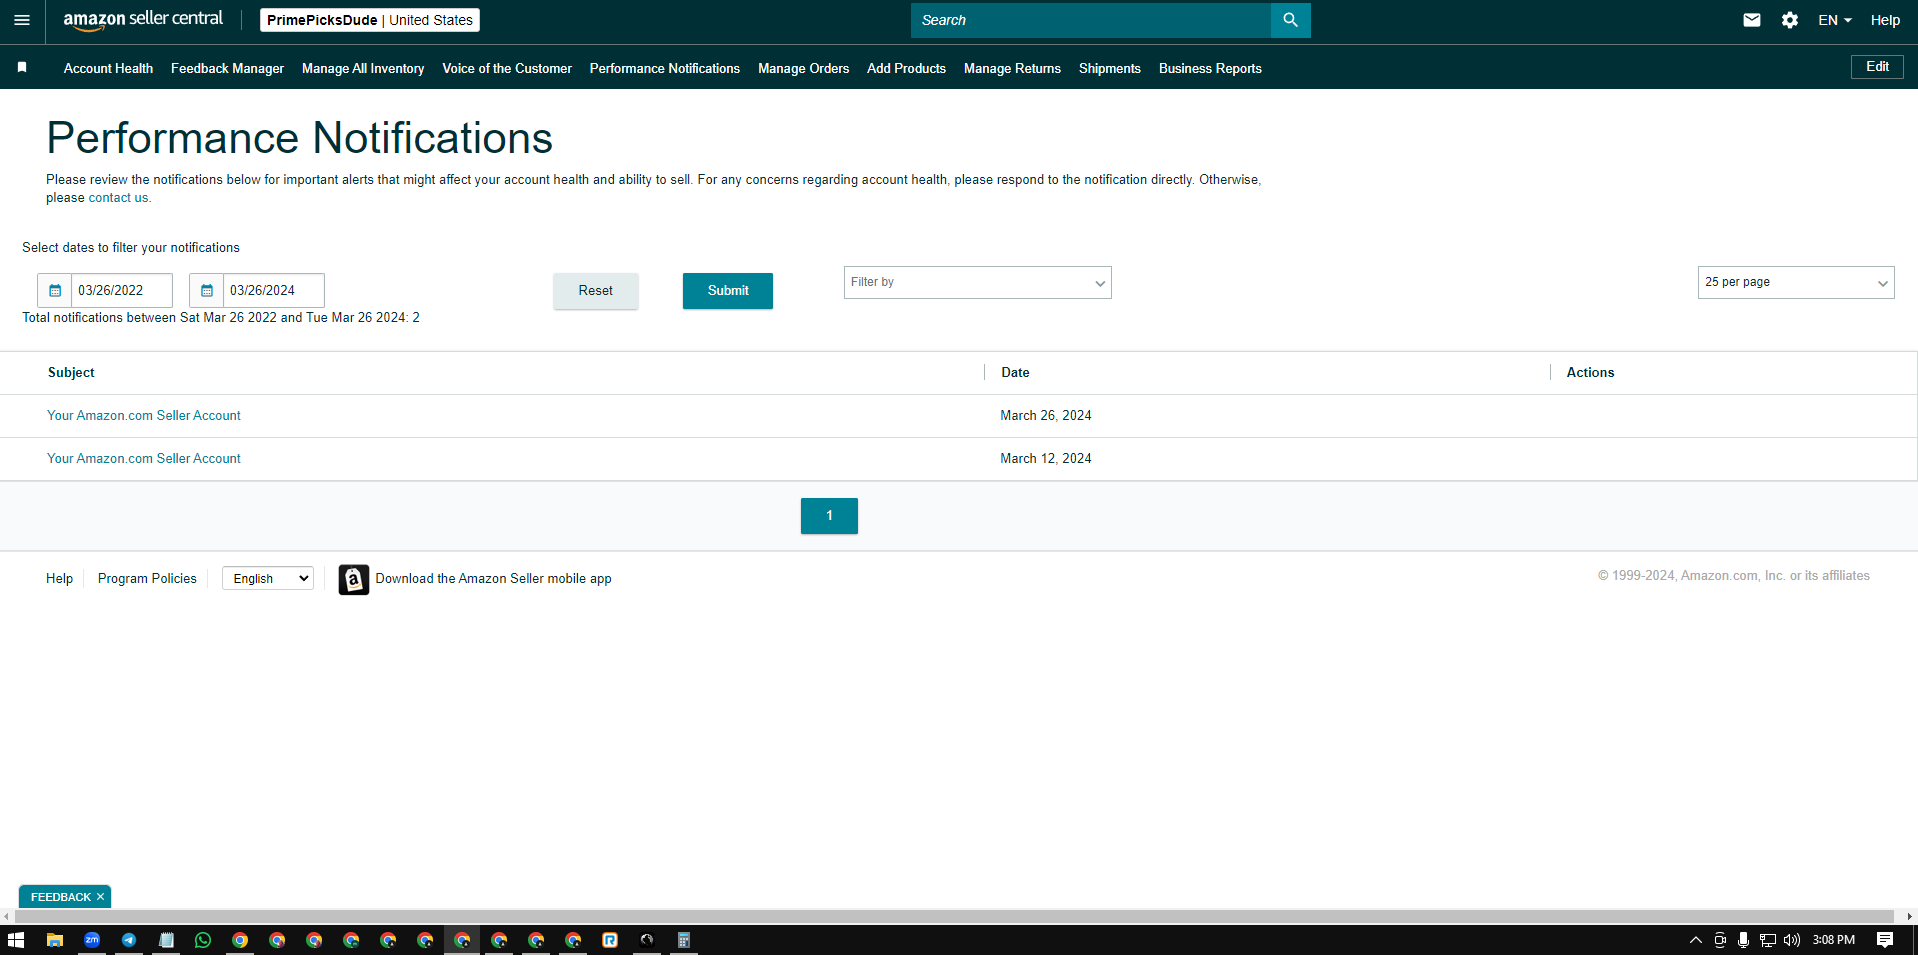Open the calendar icon for 03/26/2024
Screen dimensions: 1918x955
(x=207, y=290)
